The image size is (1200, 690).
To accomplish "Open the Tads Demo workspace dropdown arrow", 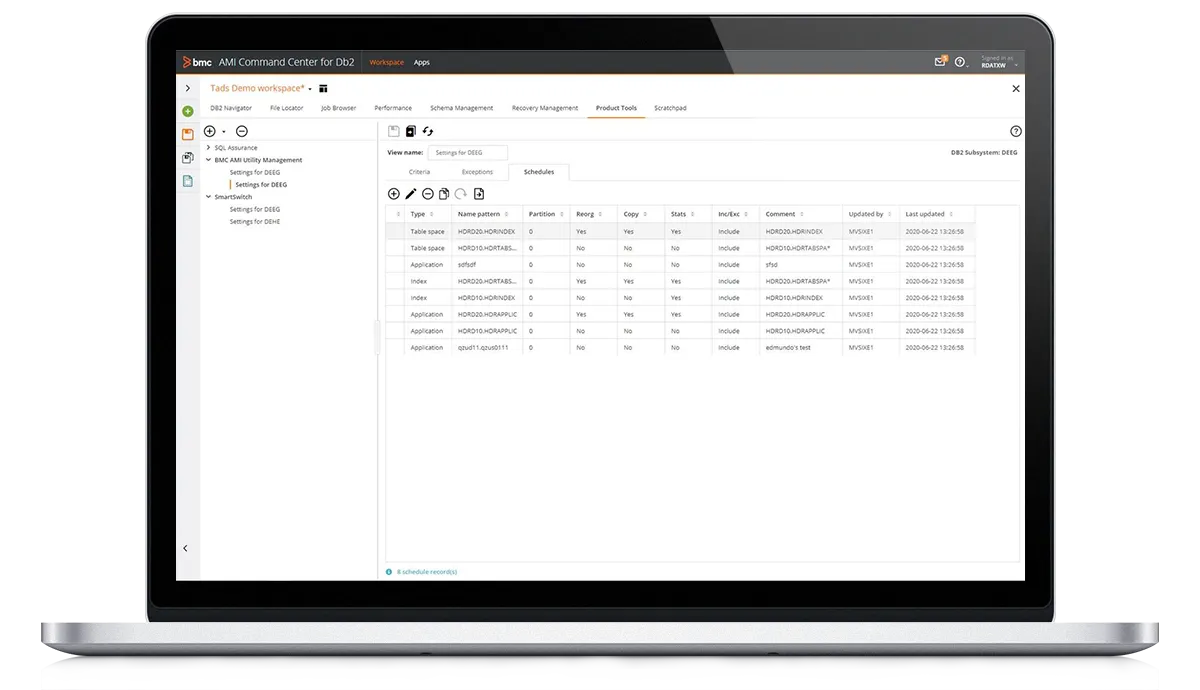I will point(310,89).
